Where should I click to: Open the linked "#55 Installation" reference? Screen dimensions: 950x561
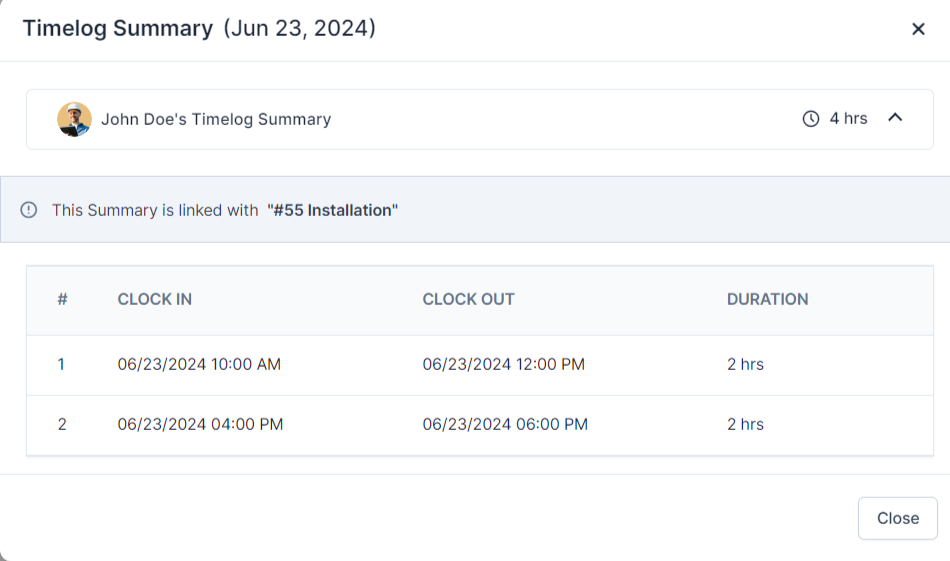click(332, 210)
